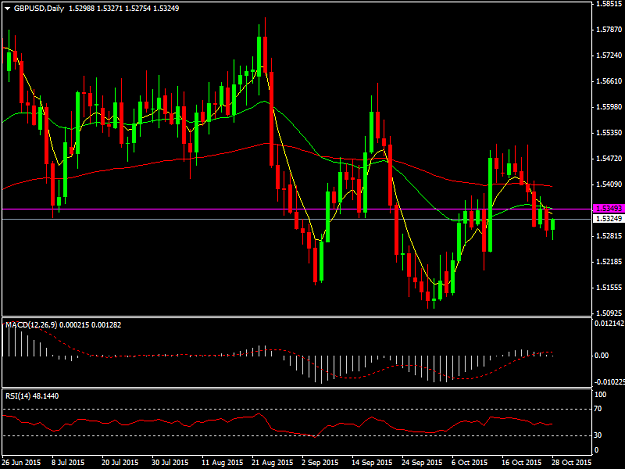This screenshot has width=625, height=469.
Task: Select the 24 Sep 2015 date label
Action: coord(421,462)
